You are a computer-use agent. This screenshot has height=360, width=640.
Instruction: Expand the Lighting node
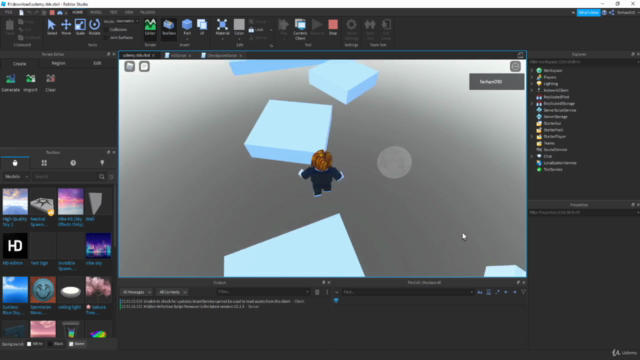[532, 84]
